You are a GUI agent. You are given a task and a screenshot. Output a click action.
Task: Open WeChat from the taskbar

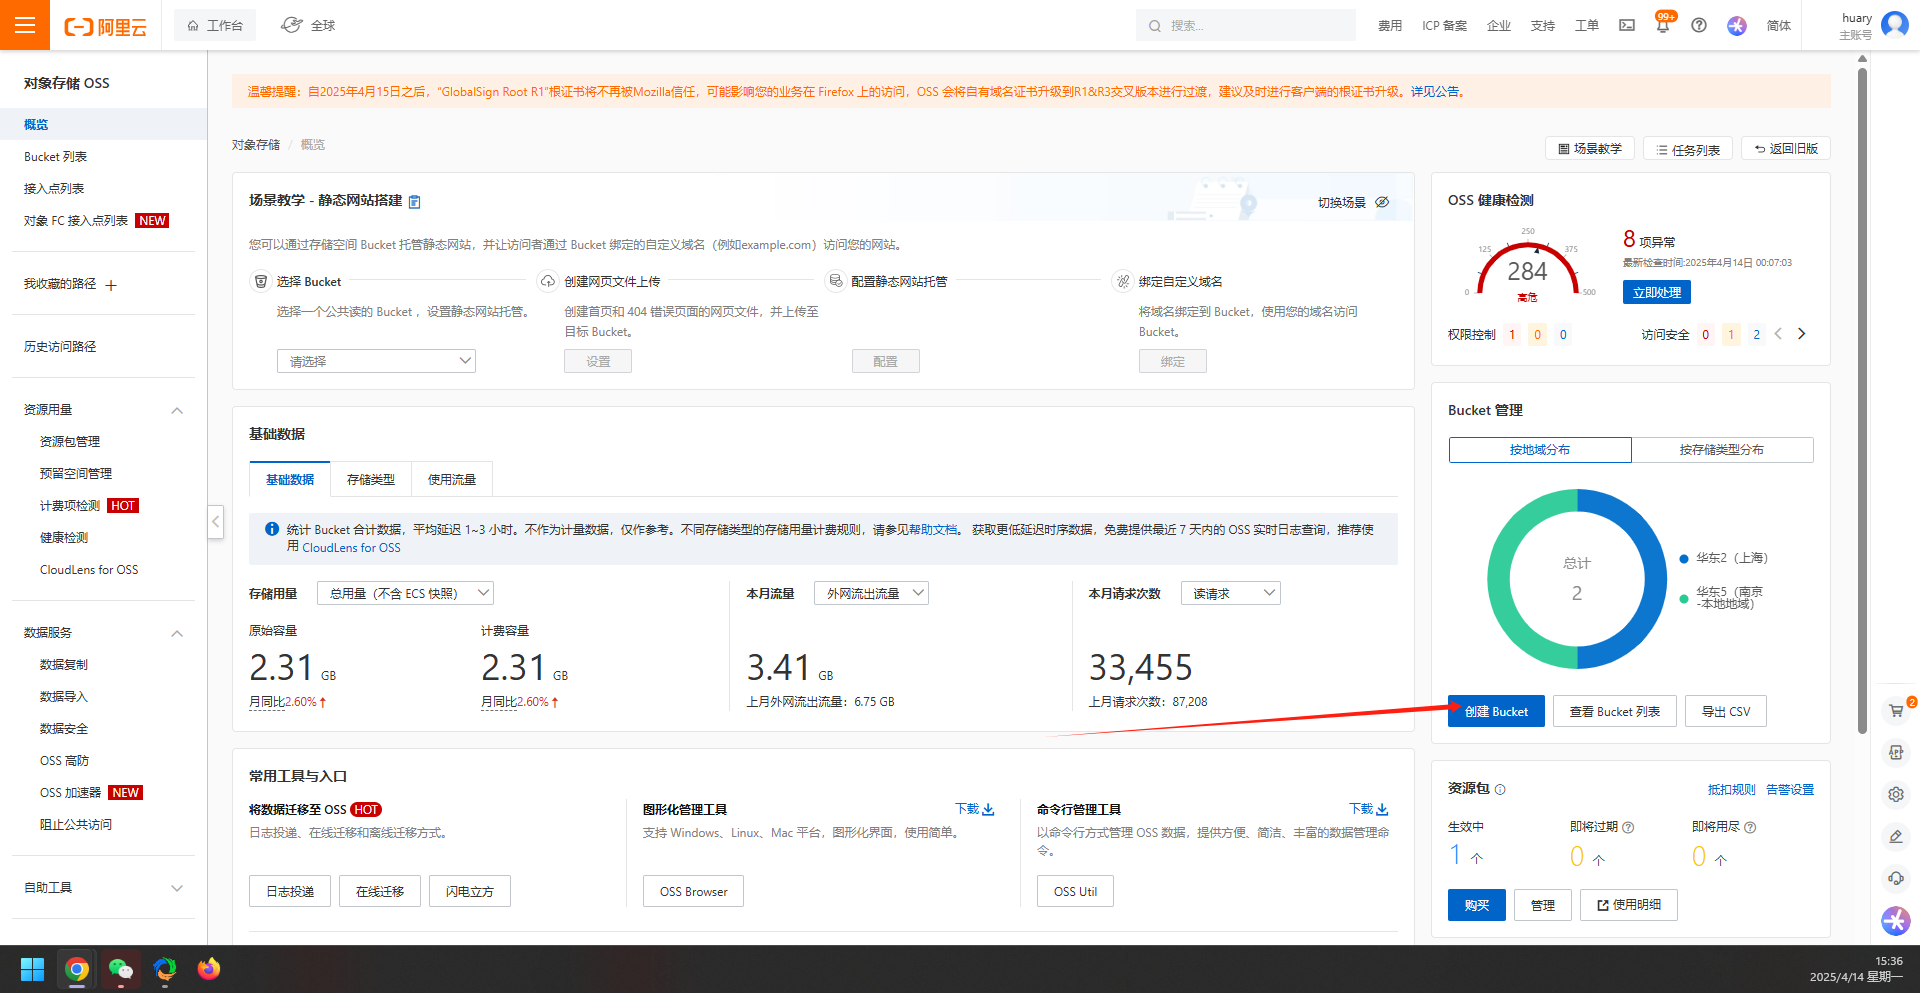coord(121,969)
